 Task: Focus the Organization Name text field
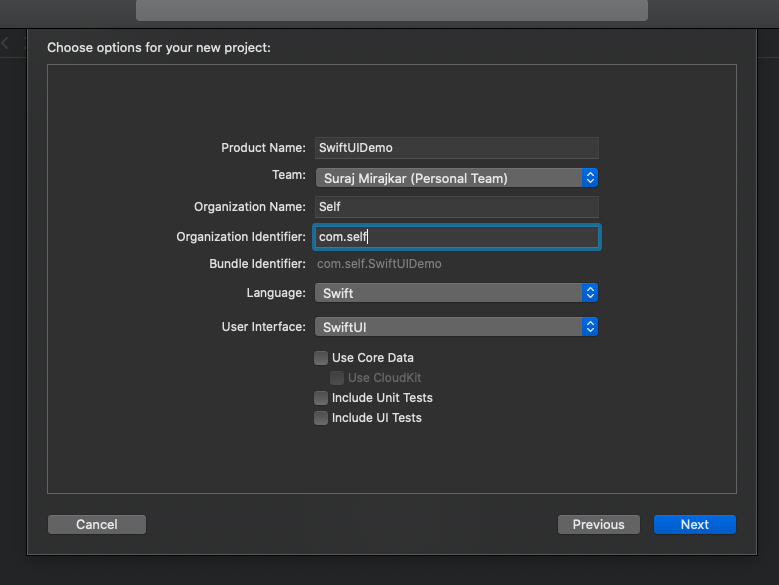[456, 207]
